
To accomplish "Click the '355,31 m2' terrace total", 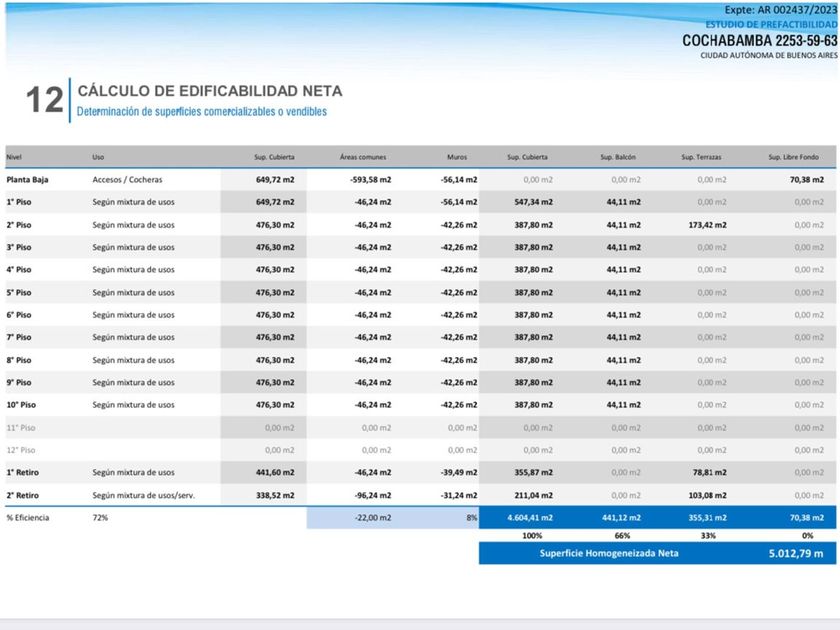I will point(707,518).
